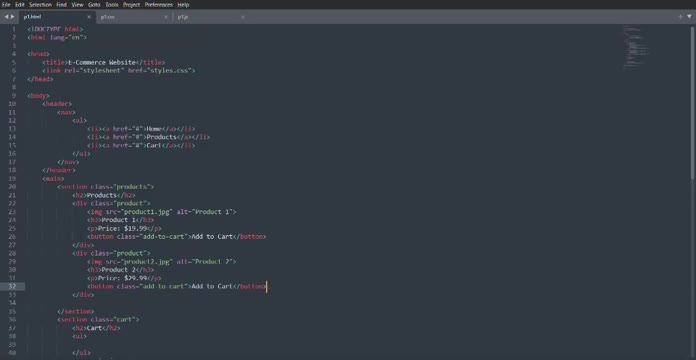Close the p1.css tab
Image resolution: width=696 pixels, height=360 pixels.
click(166, 17)
